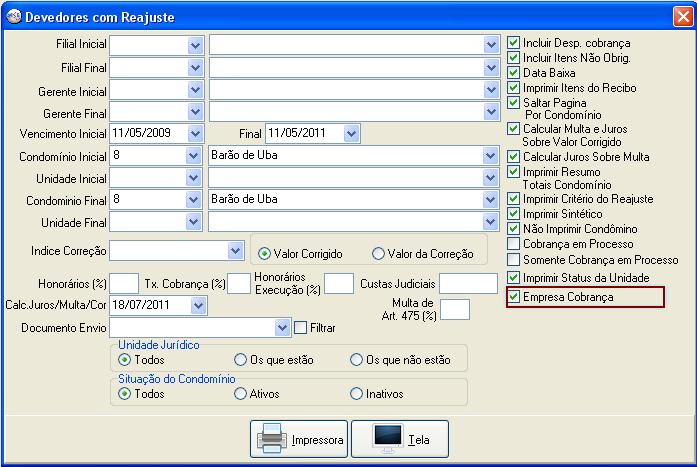This screenshot has height=467, width=697.
Task: Click the Impressora printer button
Action: [299, 439]
